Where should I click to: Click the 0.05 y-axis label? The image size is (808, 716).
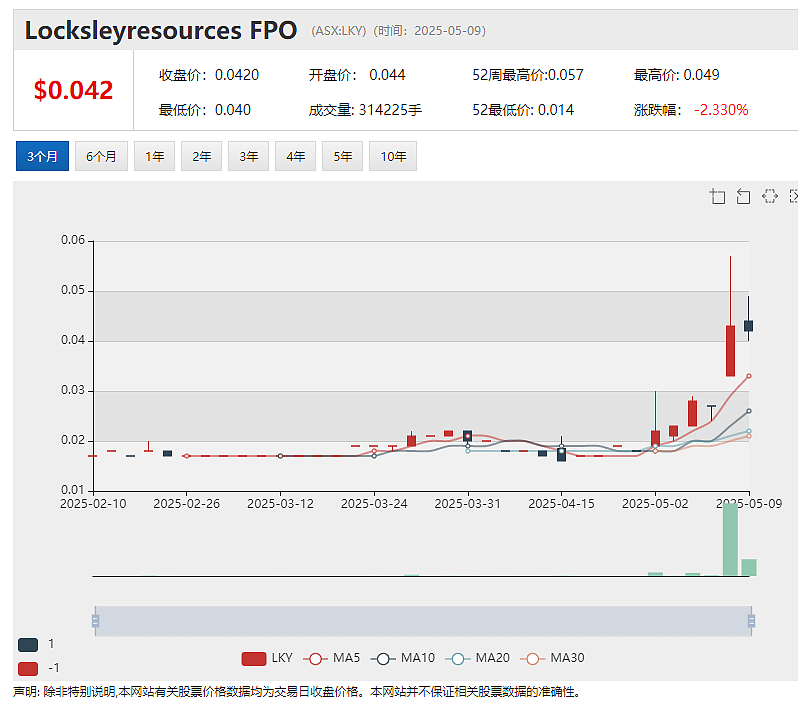coord(73,290)
